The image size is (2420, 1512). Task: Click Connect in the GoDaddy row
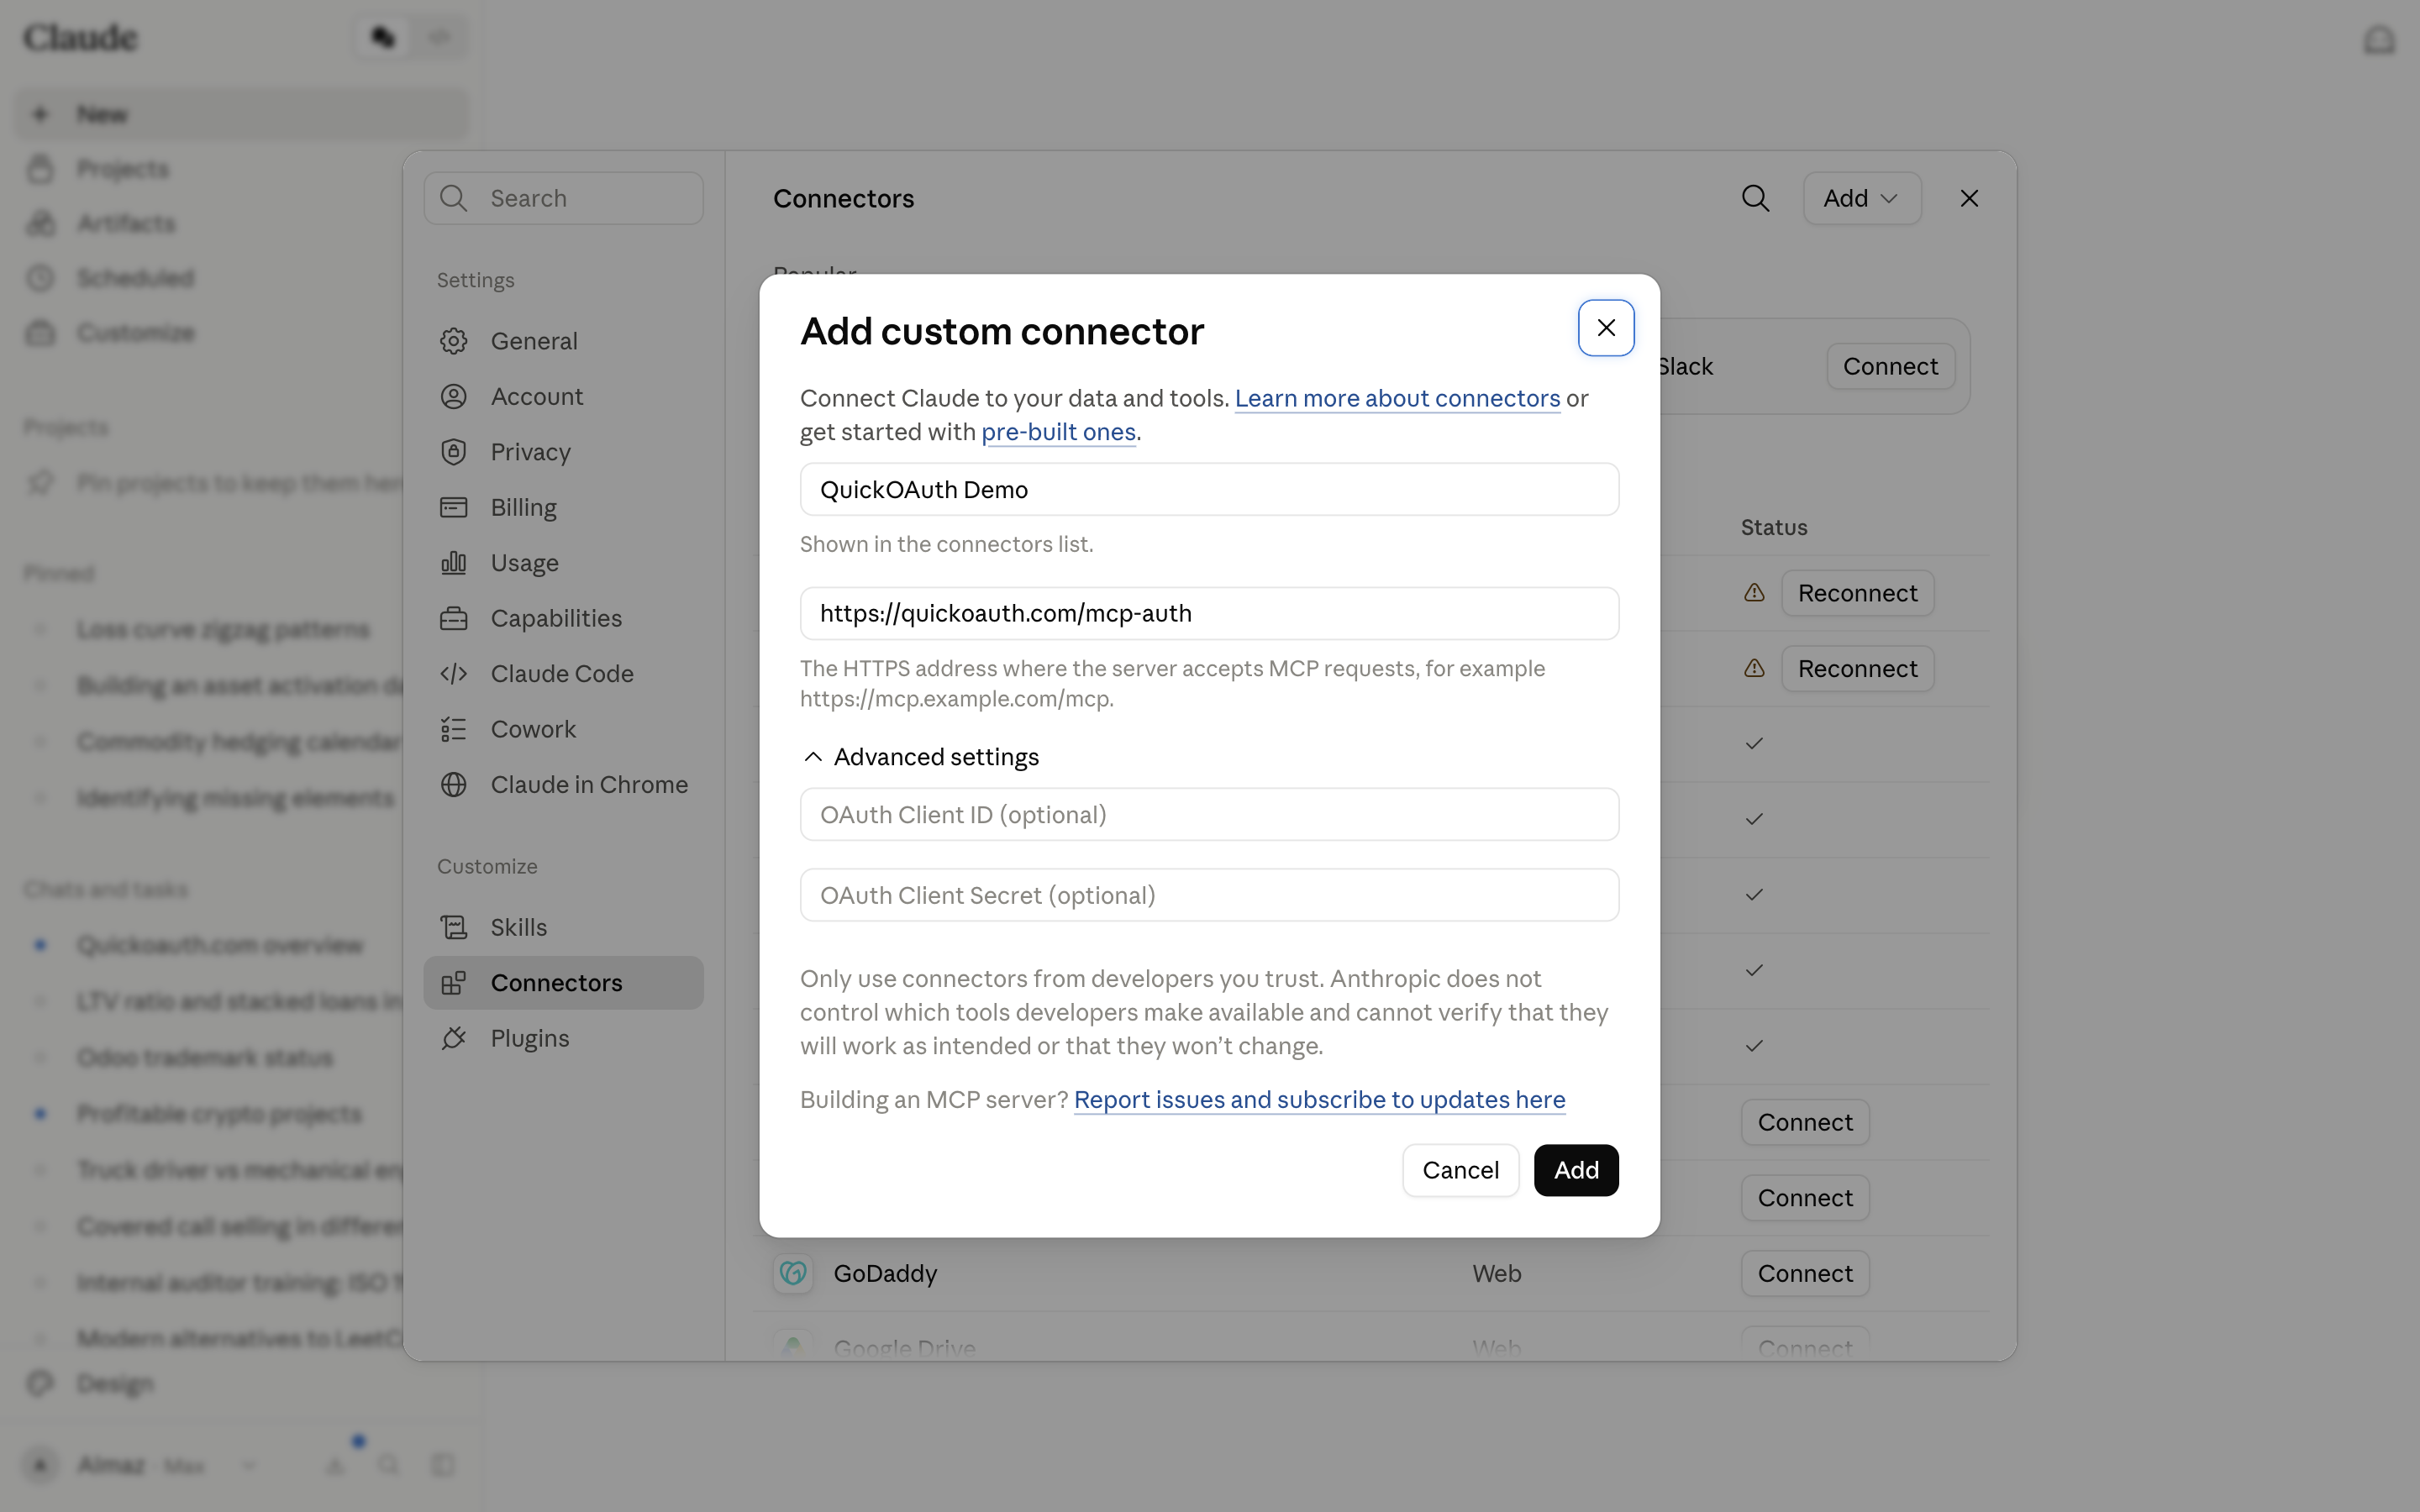pos(1805,1274)
